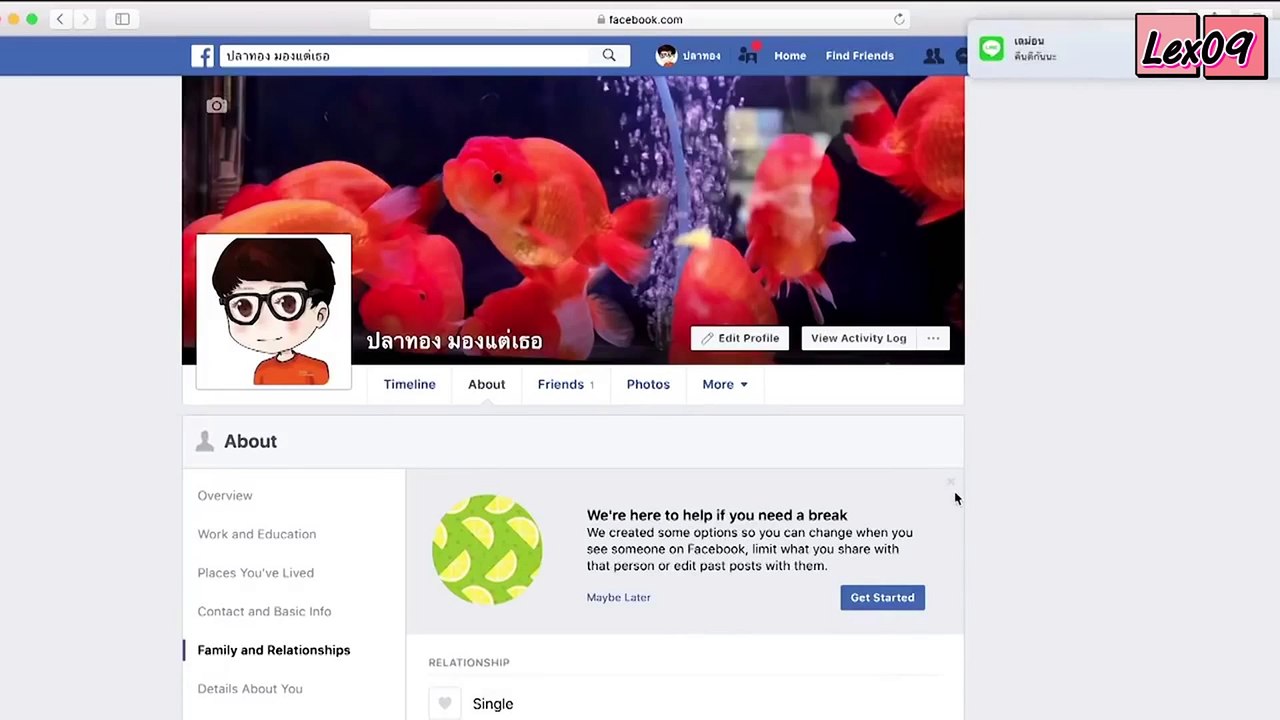Click the profile name on cover photo

coord(454,341)
